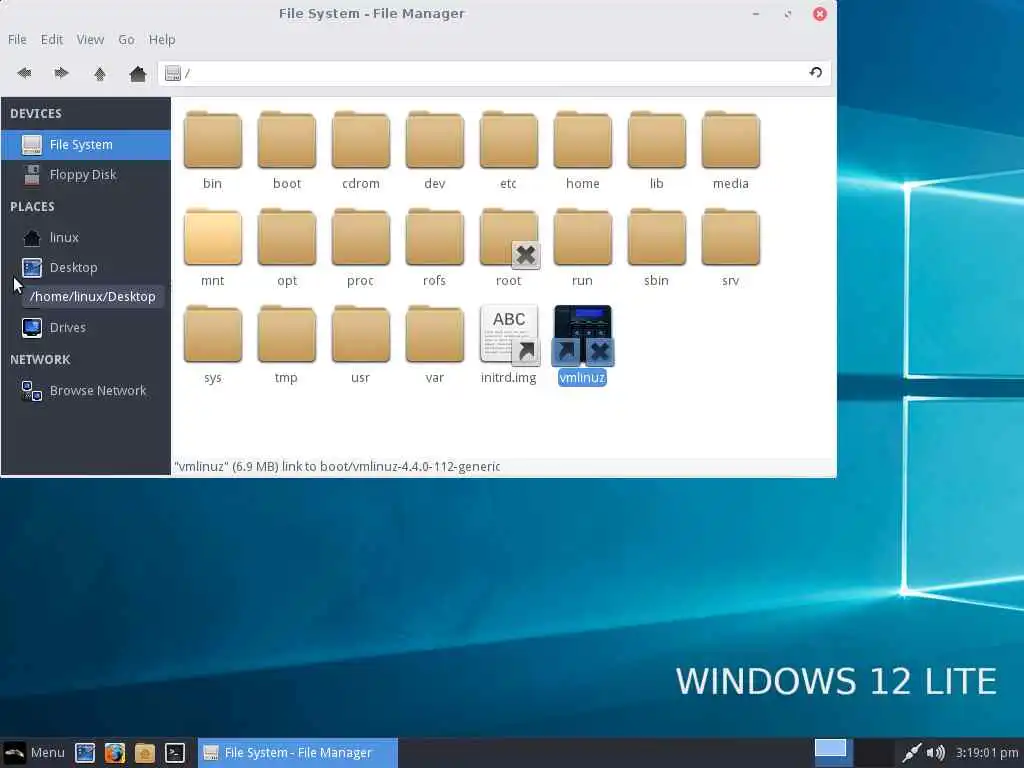The image size is (1024, 768).
Task: Open the File menu
Action: point(17,39)
